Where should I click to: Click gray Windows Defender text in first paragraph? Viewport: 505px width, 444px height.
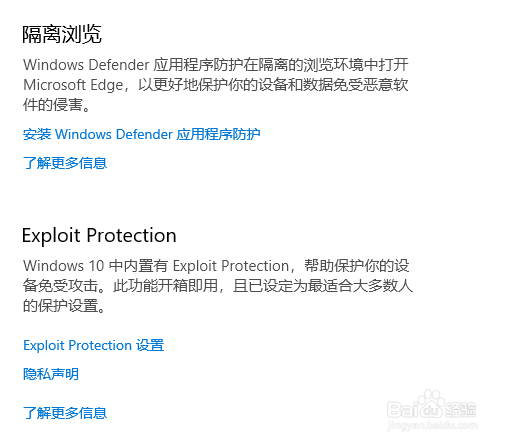point(86,65)
